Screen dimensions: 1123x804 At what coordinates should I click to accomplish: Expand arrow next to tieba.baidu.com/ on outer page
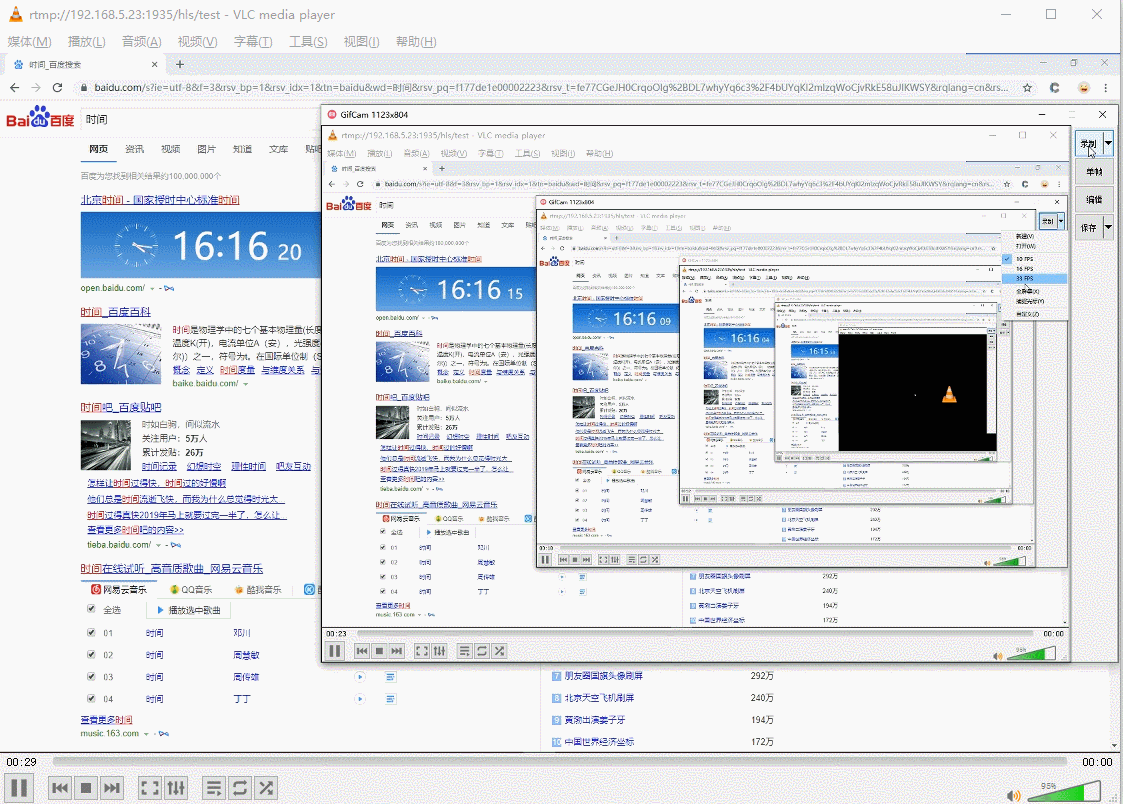(158, 545)
